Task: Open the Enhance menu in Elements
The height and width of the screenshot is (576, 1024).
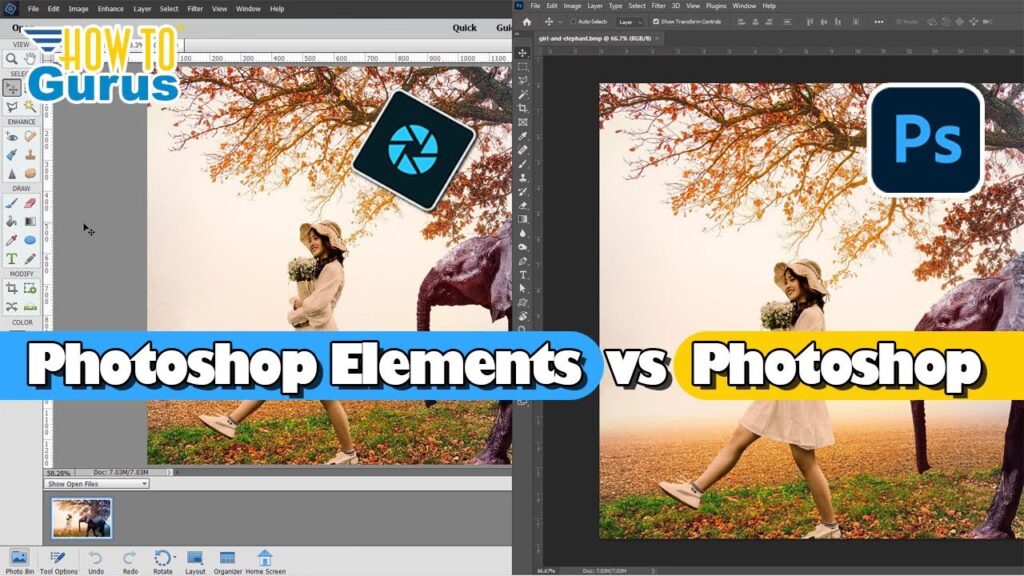Action: (110, 8)
